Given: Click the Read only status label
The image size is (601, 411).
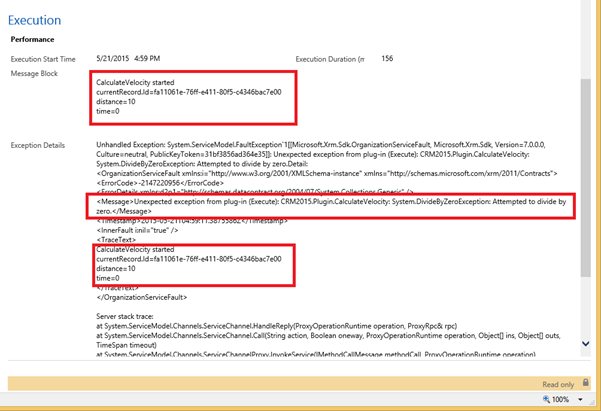Looking at the screenshot, I should pyautogui.click(x=558, y=384).
